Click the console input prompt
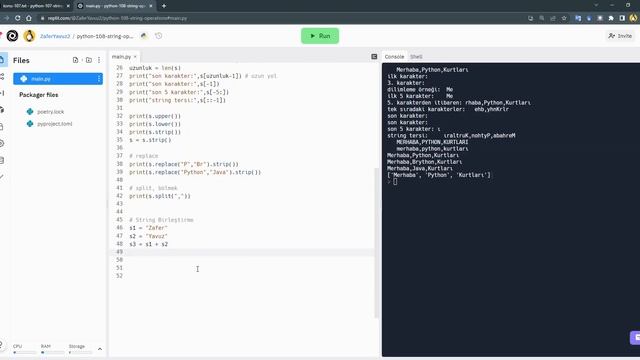The height and width of the screenshot is (360, 640). point(395,182)
